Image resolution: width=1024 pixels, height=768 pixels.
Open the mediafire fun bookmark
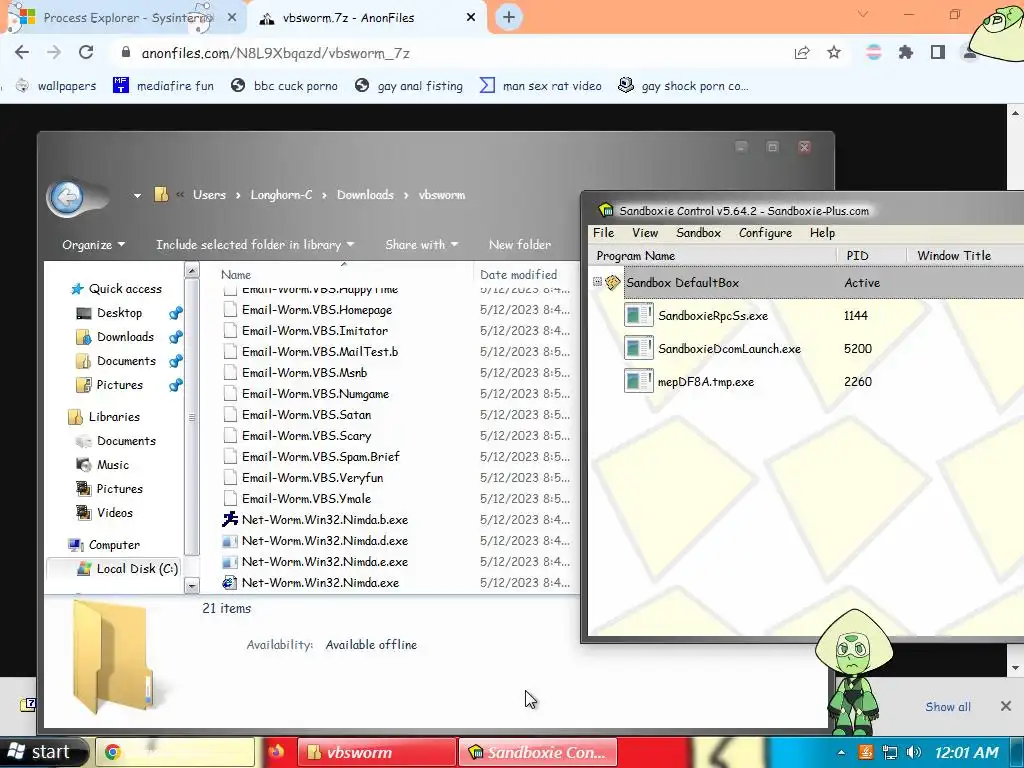tap(163, 86)
